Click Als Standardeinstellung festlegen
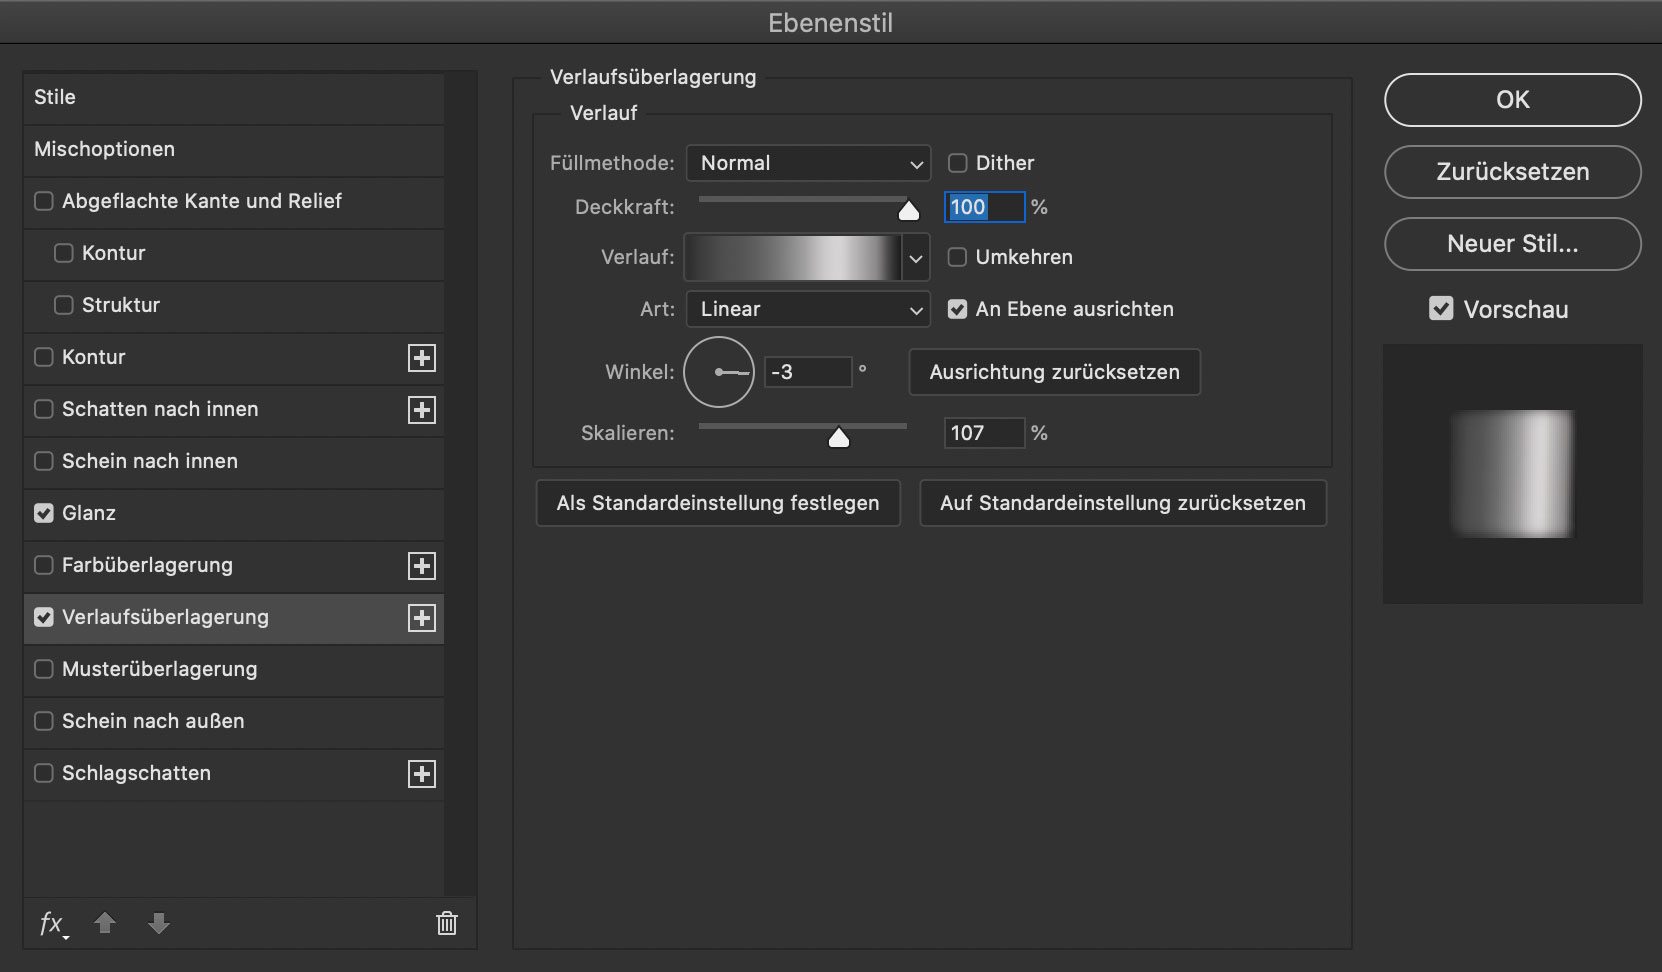 pos(718,503)
